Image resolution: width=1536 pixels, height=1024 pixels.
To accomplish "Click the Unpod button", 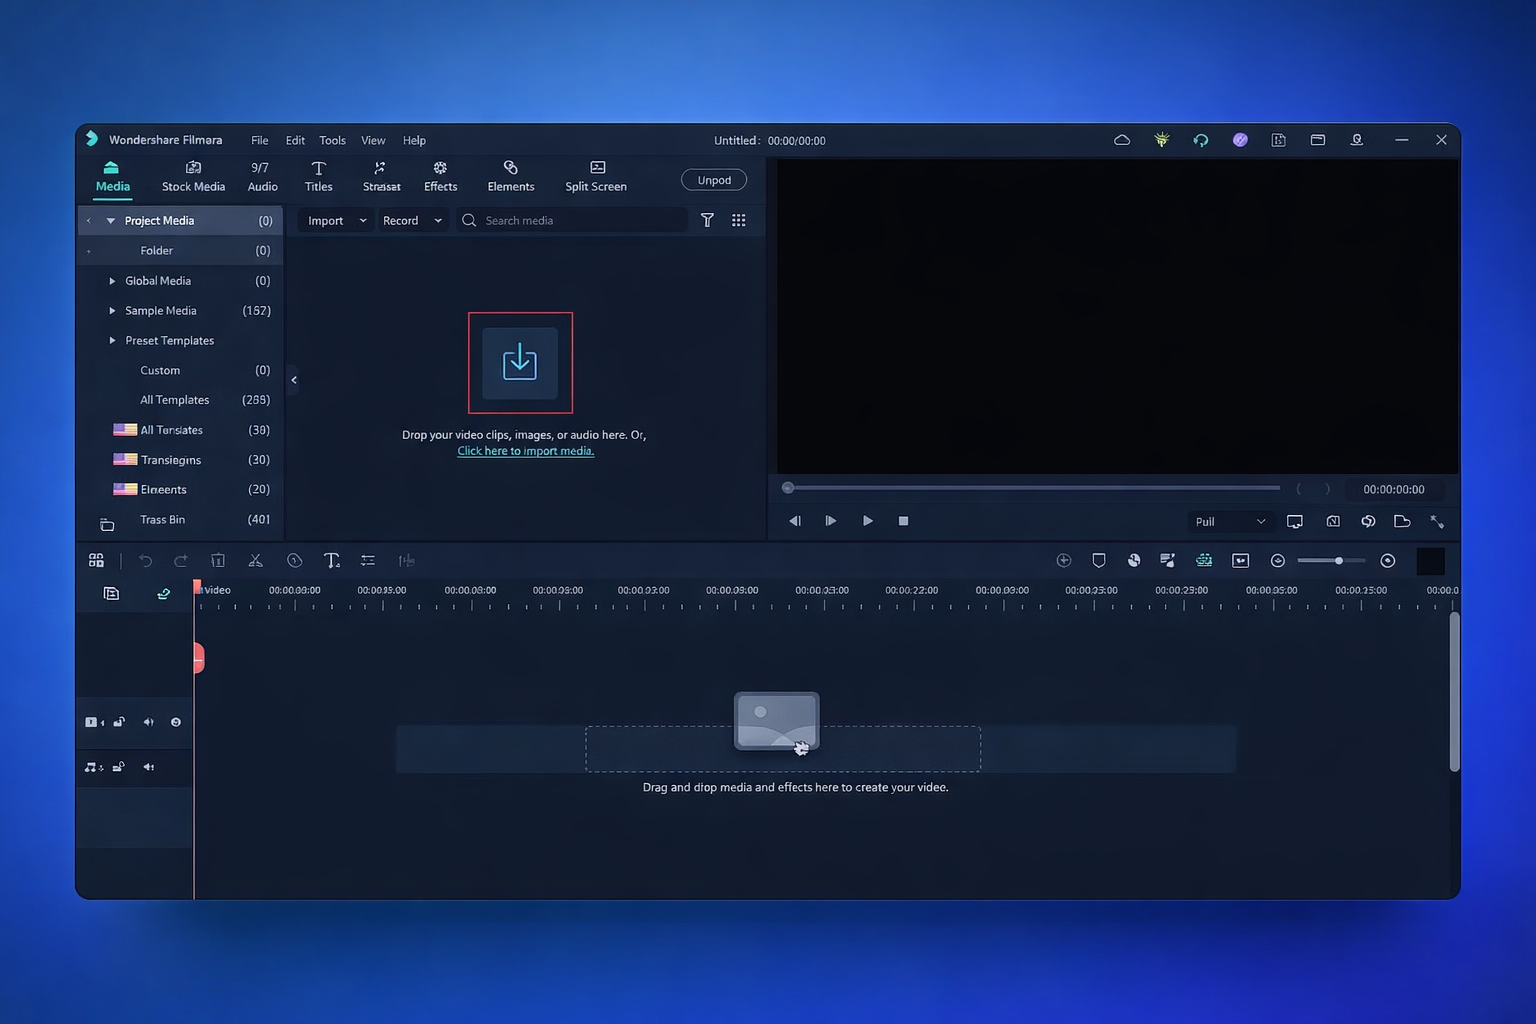I will tap(713, 180).
